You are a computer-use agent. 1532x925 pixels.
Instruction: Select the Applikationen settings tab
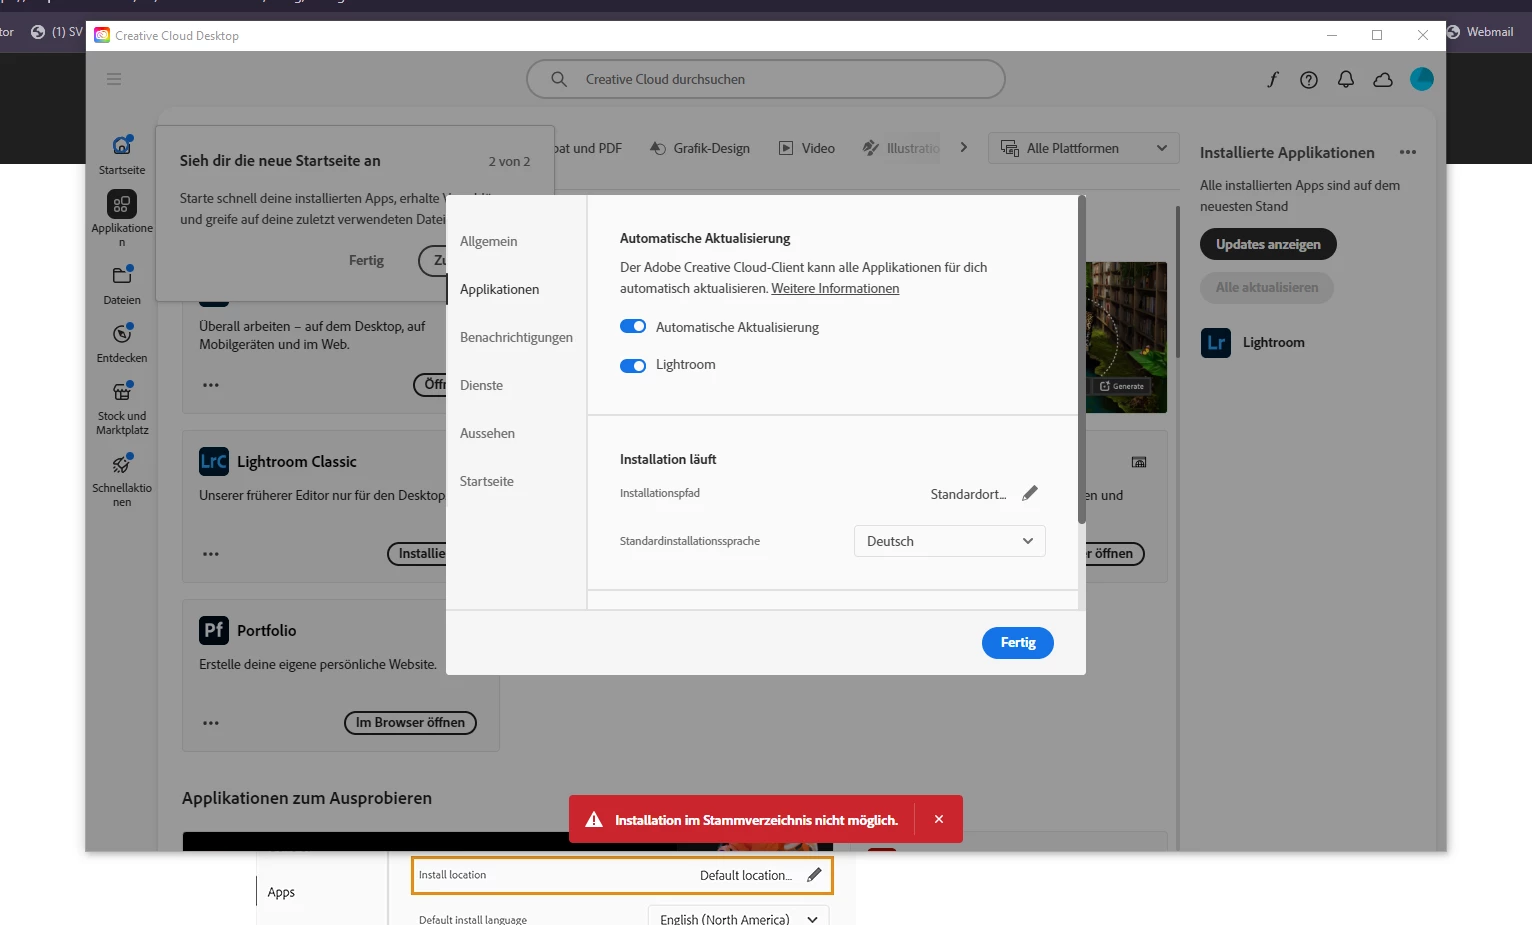(499, 289)
